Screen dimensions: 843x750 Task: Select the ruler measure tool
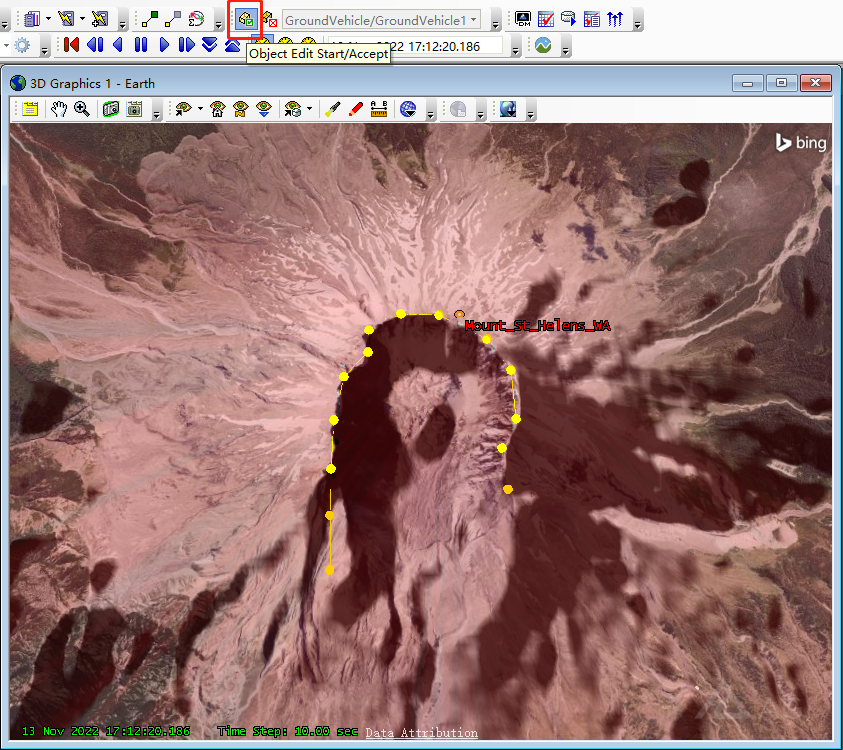tap(379, 109)
